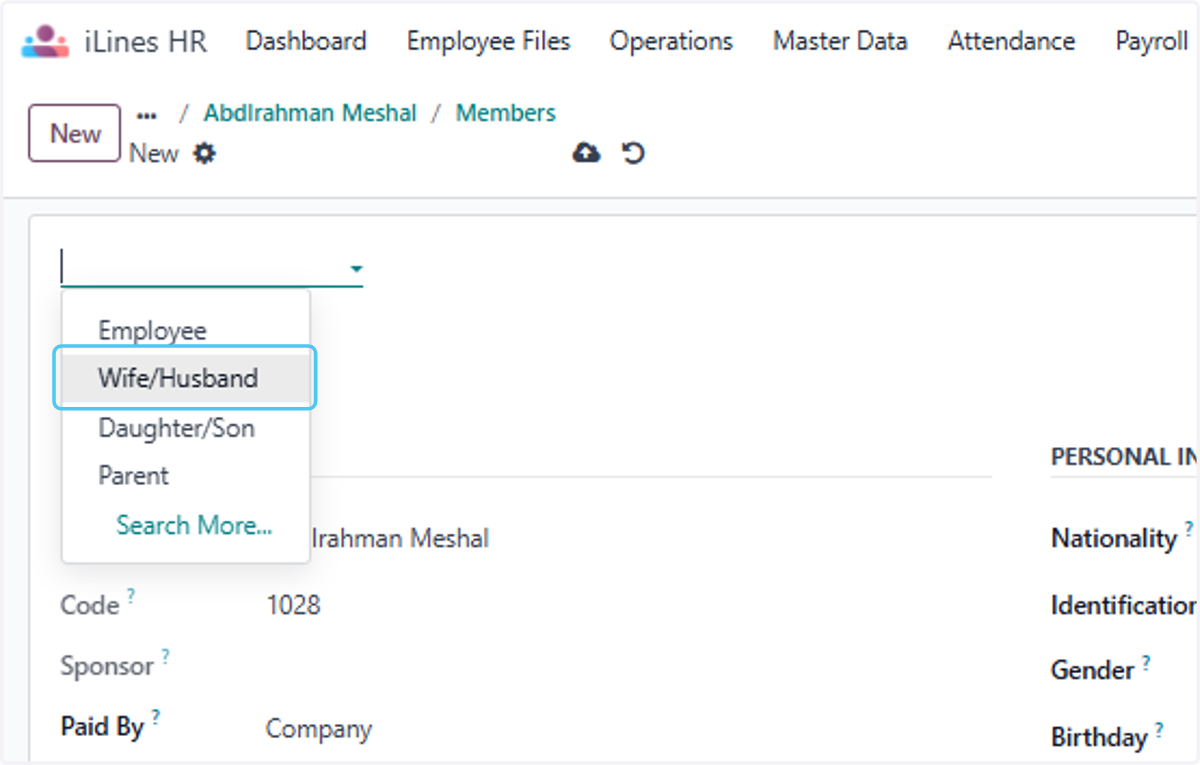
Task: Click the cloud upload save icon
Action: 586,153
